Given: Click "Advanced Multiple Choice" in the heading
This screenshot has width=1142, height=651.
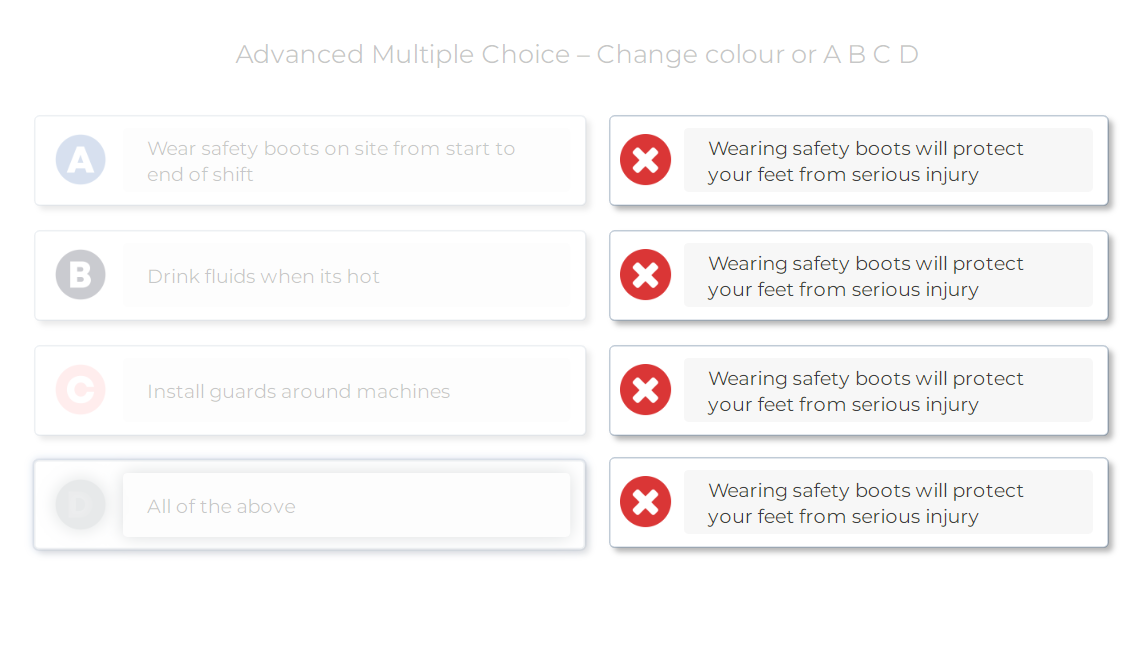Looking at the screenshot, I should pos(404,54).
